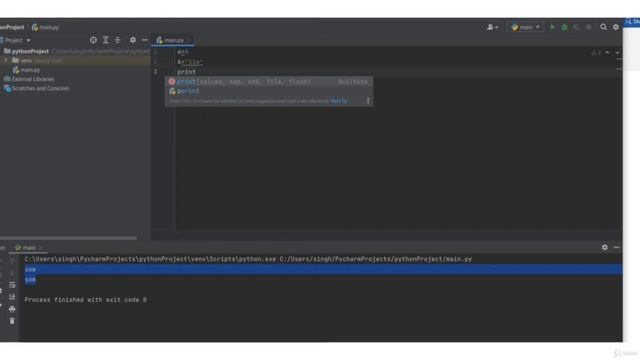Run the main configuration with the green play icon
Image resolution: width=640 pixels, height=360 pixels.
click(552, 27)
